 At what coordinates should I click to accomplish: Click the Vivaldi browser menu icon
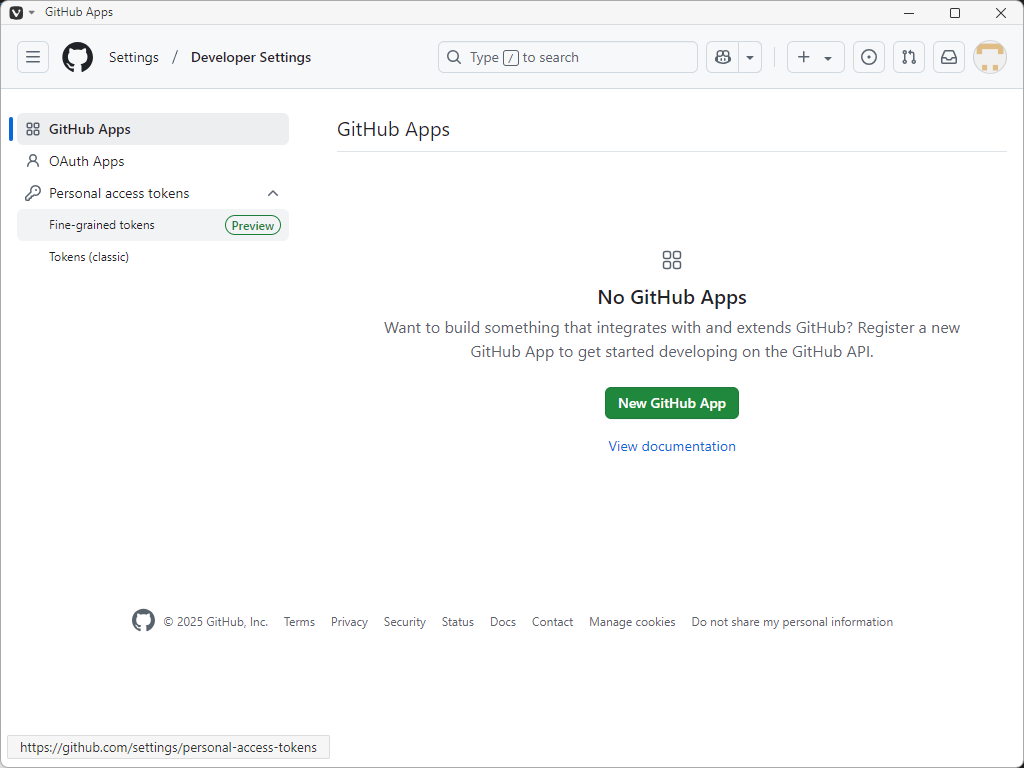(x=16, y=12)
